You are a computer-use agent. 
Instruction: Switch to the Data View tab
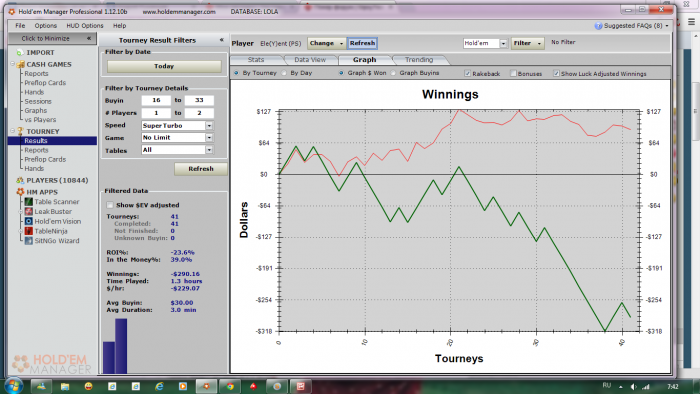[x=310, y=60]
